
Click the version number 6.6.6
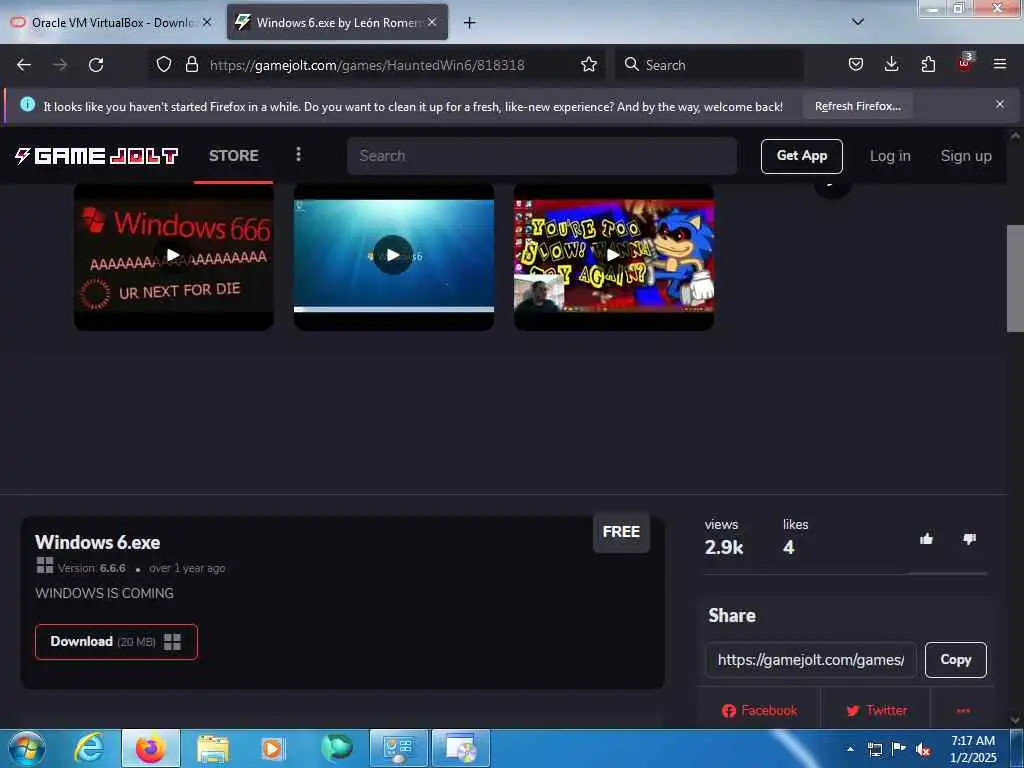point(112,568)
